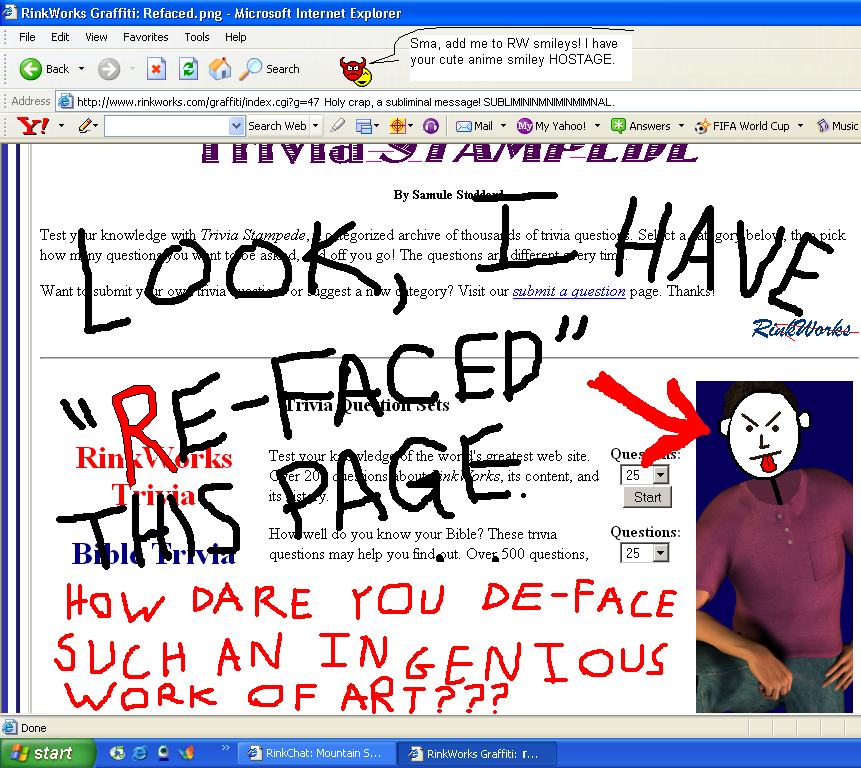The image size is (861, 768).
Task: Expand the Back button history dropdown arrow
Action: (81, 69)
